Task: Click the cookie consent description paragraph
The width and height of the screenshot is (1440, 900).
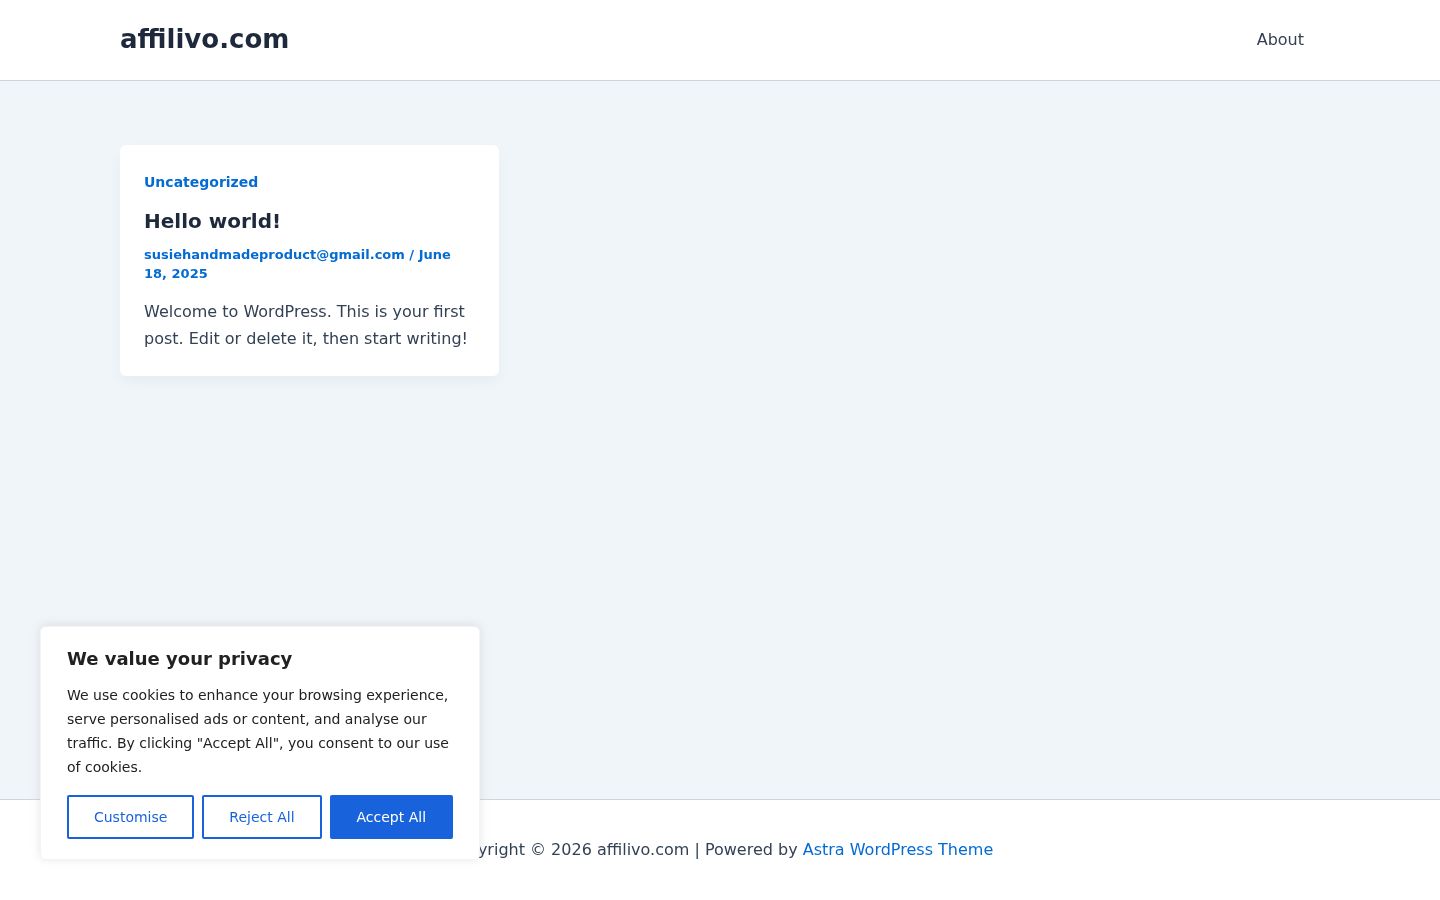Action: pyautogui.click(x=258, y=731)
